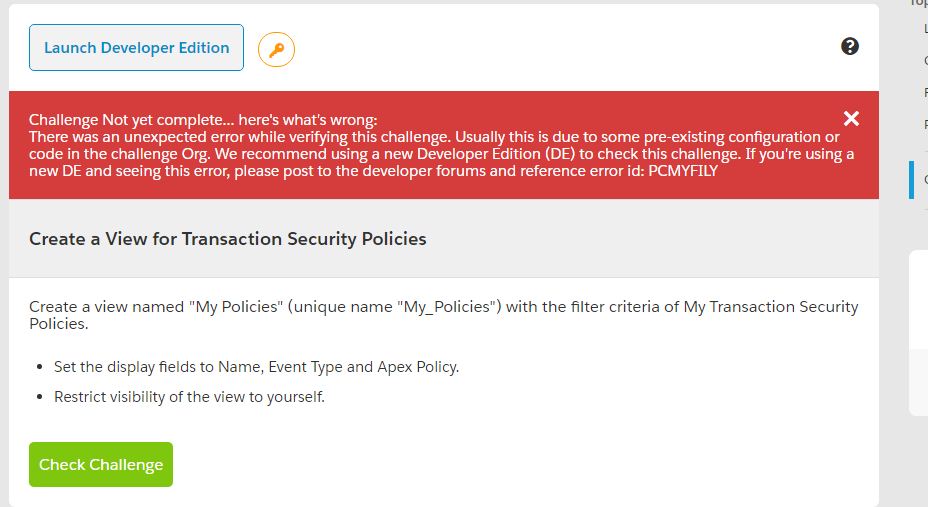Viewport: 928px width, 507px height.
Task: Click heading Create a View for Transaction Security Policies
Action: point(228,238)
